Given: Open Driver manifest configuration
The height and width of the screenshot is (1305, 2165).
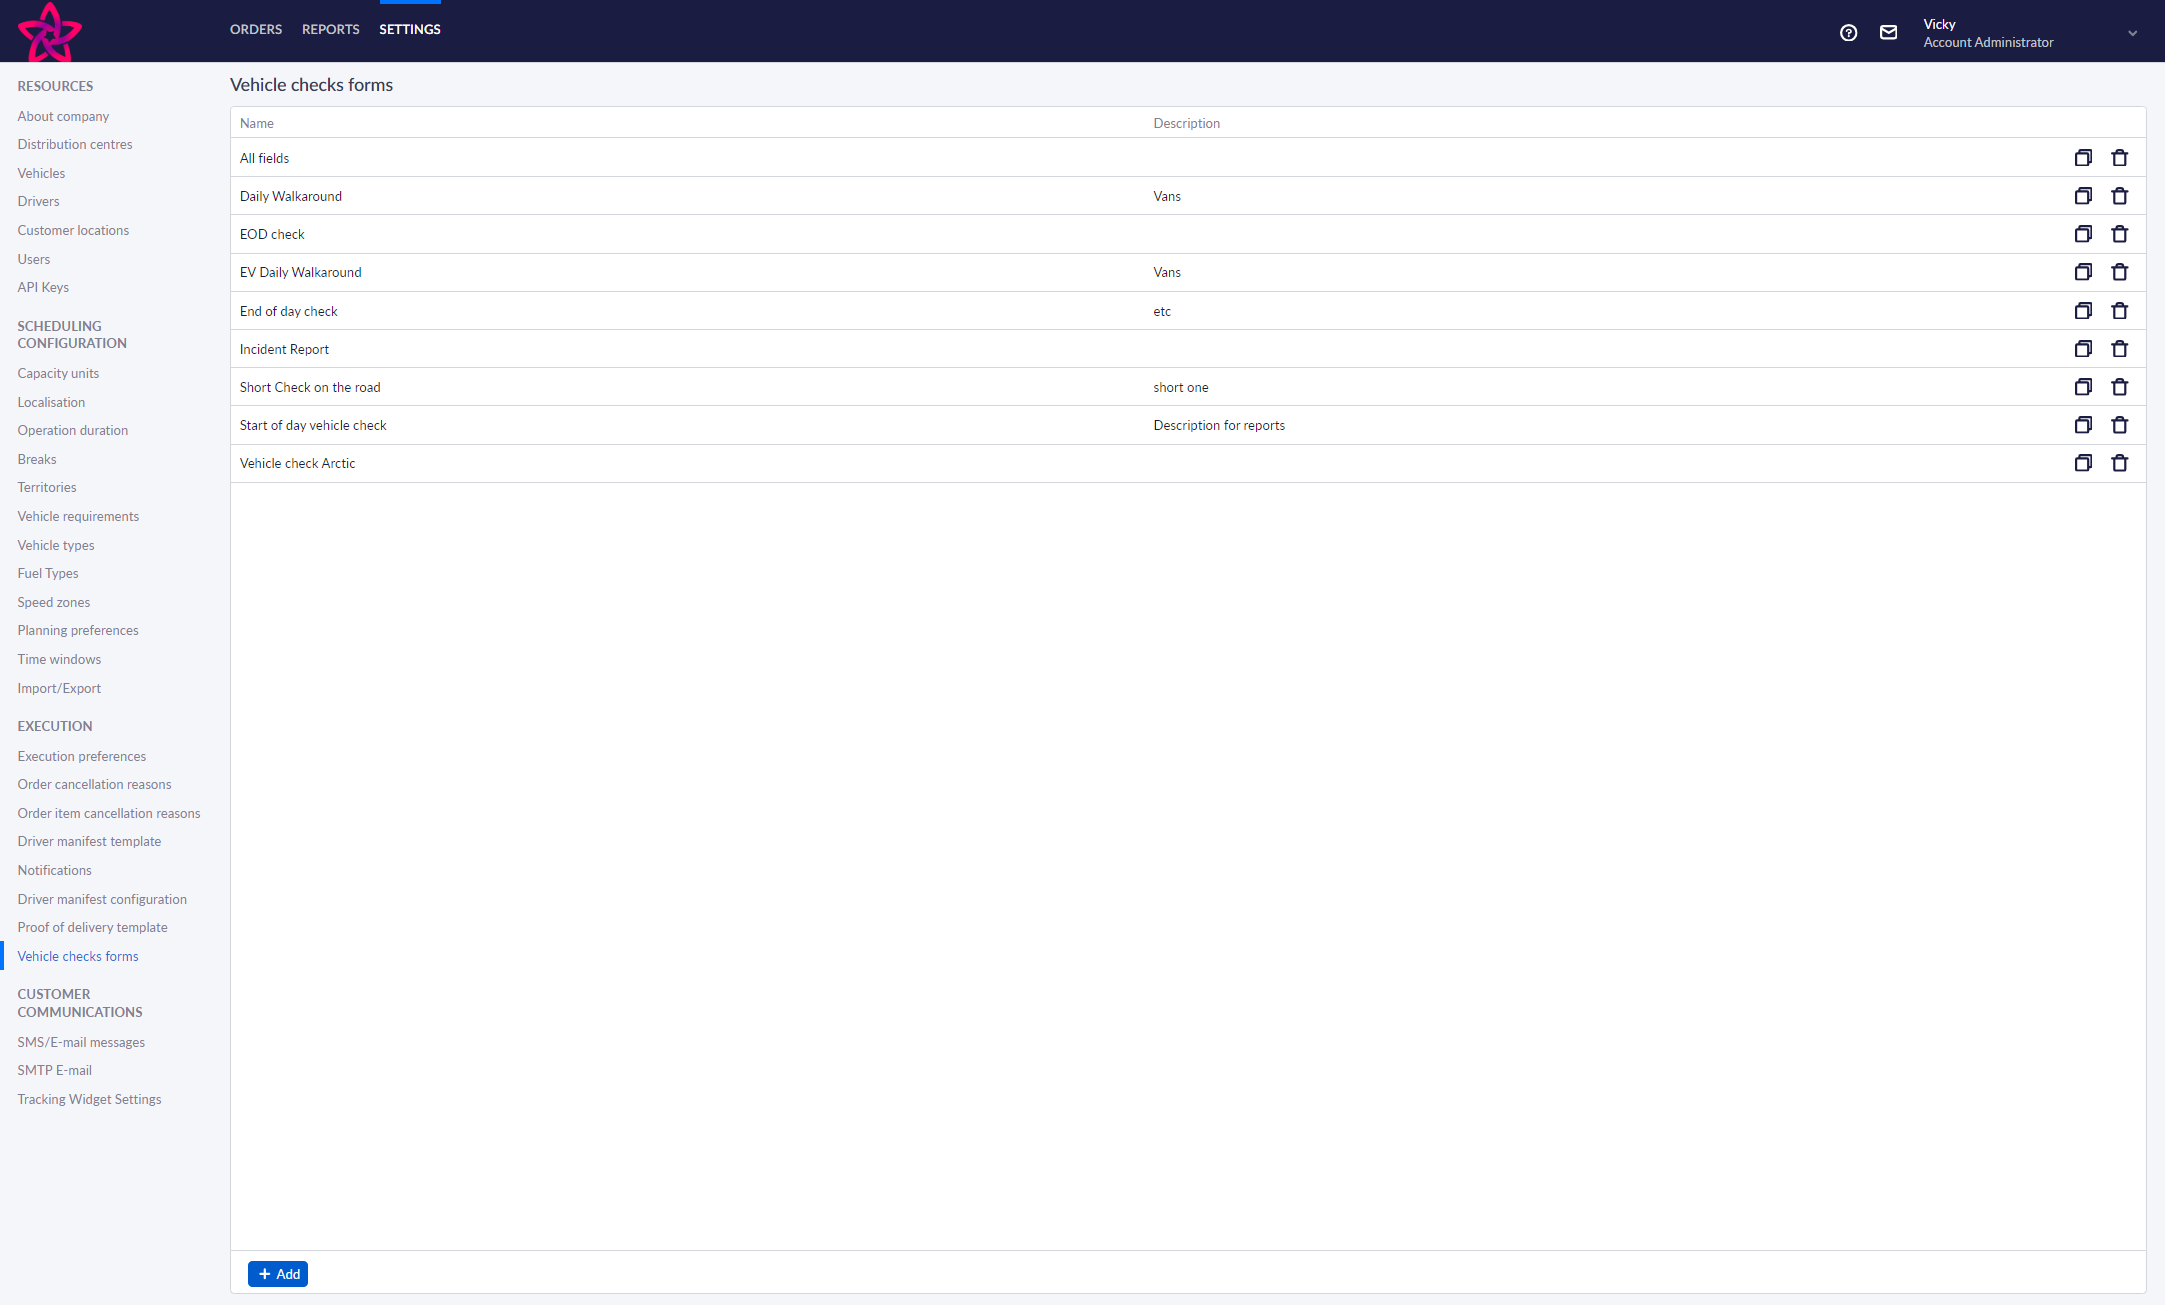Looking at the screenshot, I should tap(102, 899).
